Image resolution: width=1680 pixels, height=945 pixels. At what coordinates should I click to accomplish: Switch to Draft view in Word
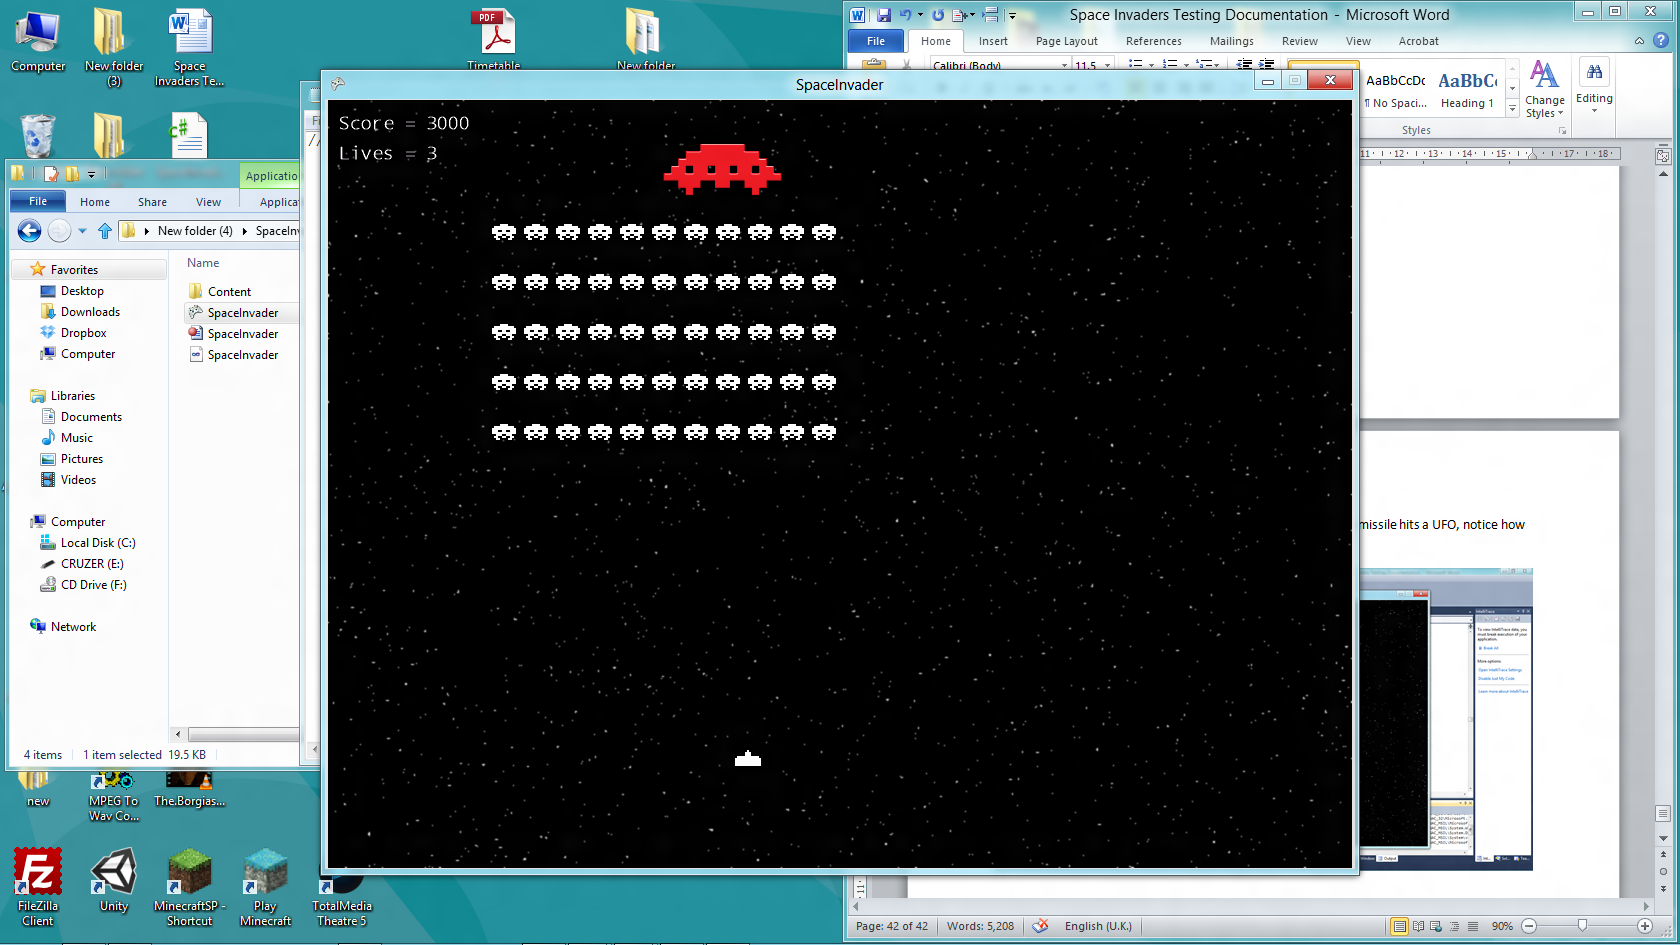(1472, 926)
